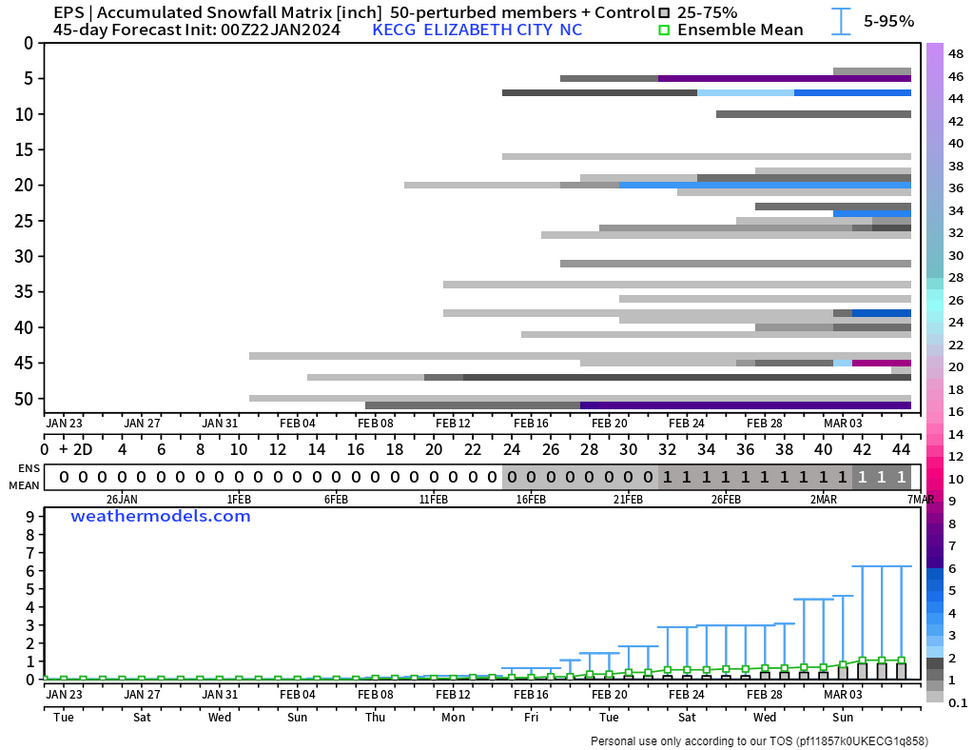Image resolution: width=974 pixels, height=750 pixels.
Task: Select the 7MAR date label under ensemble mean
Action: tap(920, 499)
